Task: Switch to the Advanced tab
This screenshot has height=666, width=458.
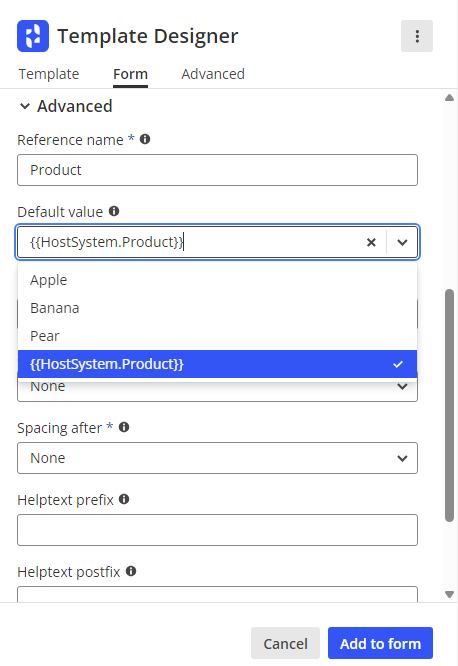Action: [213, 74]
